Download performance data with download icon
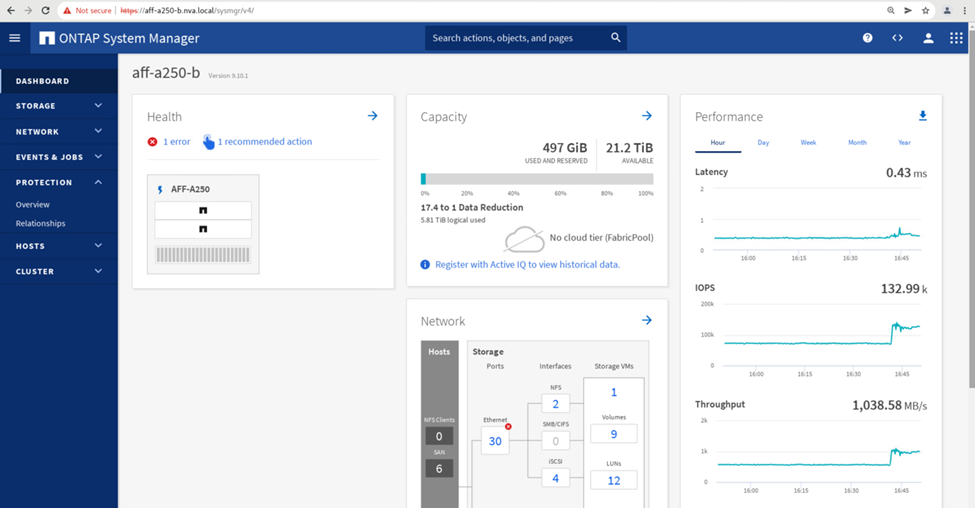Screen dimensions: 975x508 coord(922,116)
